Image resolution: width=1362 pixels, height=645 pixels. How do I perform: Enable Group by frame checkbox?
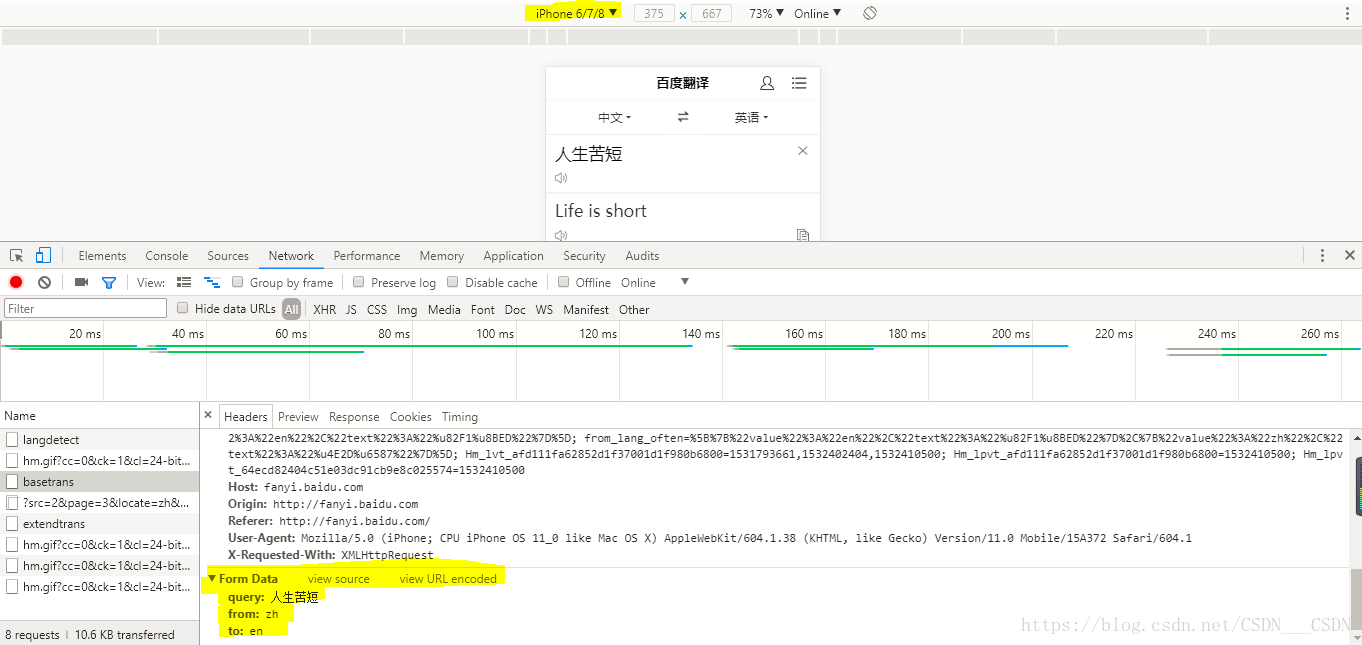[x=238, y=282]
